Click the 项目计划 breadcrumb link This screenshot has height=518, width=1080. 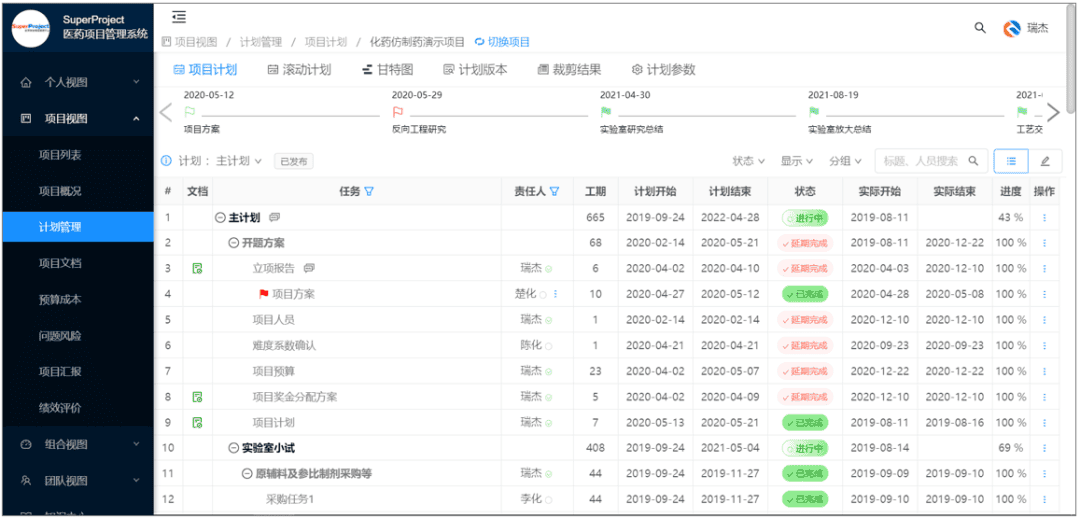(x=326, y=42)
